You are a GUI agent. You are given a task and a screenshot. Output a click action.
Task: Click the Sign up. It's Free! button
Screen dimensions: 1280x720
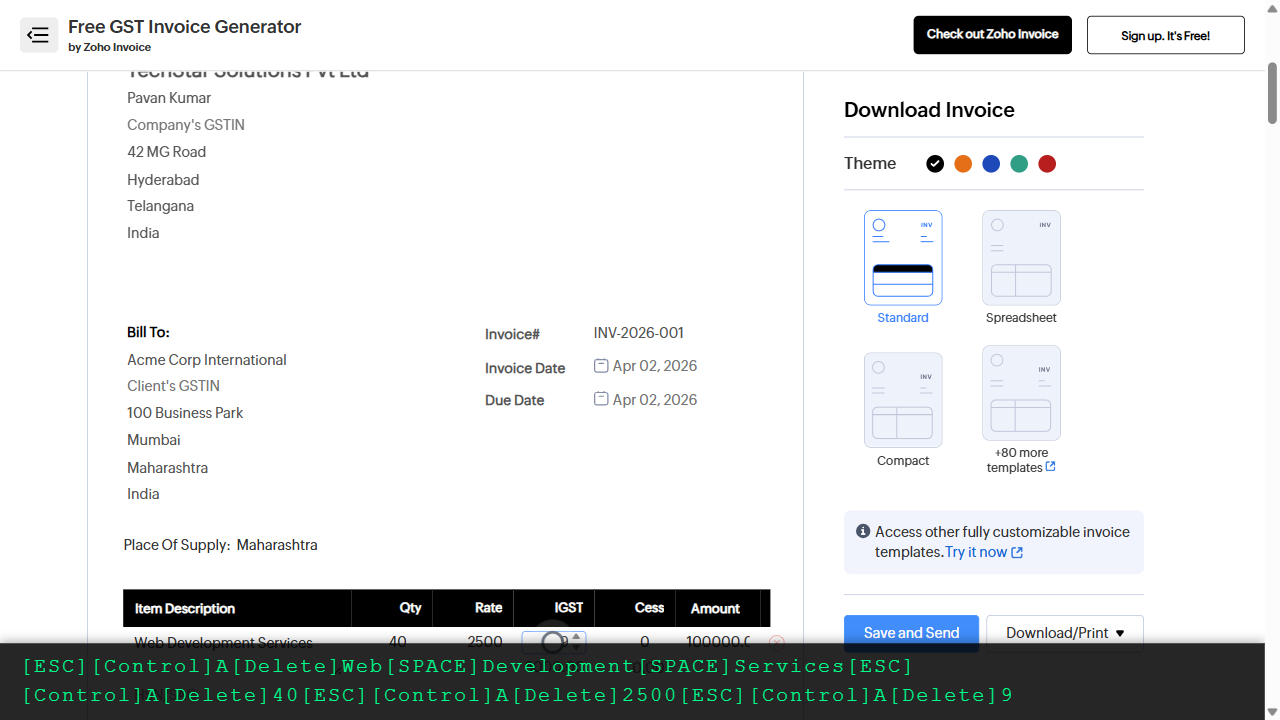click(x=1165, y=35)
